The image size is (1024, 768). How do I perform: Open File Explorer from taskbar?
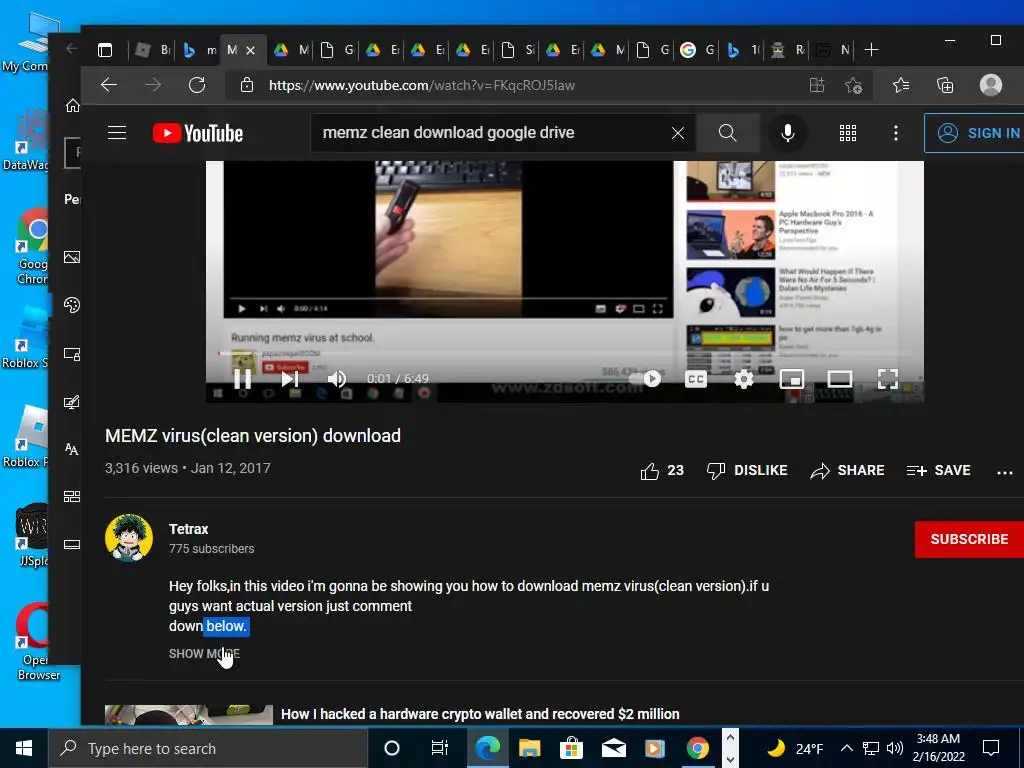[530, 748]
